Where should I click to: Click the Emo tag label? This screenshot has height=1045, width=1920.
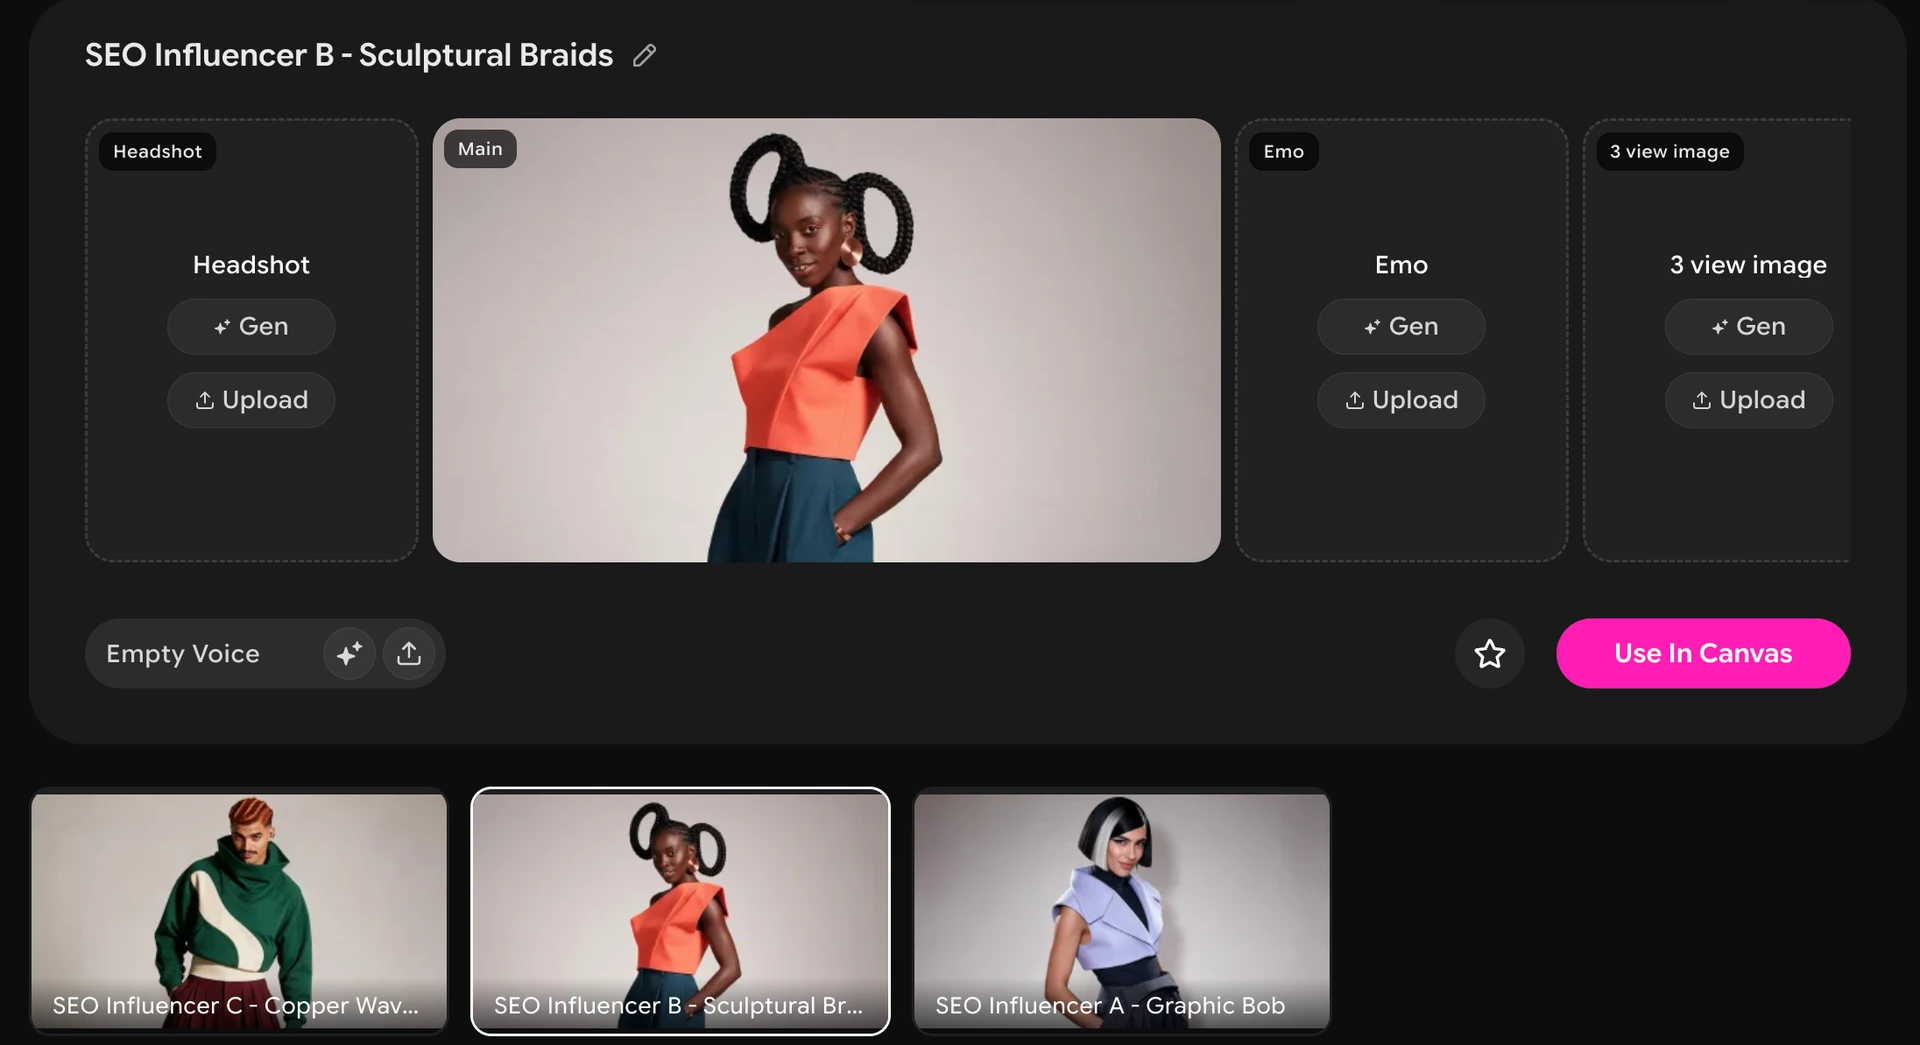pos(1283,152)
